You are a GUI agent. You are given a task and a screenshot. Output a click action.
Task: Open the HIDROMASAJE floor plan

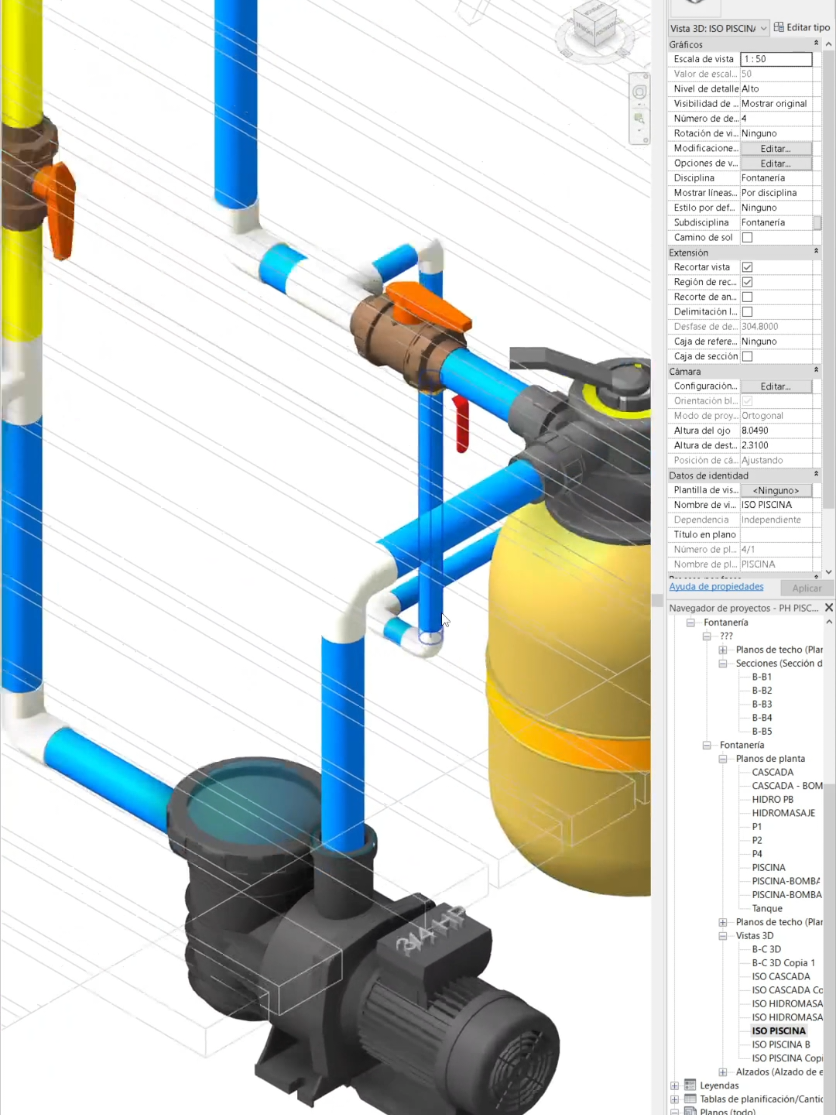(783, 813)
